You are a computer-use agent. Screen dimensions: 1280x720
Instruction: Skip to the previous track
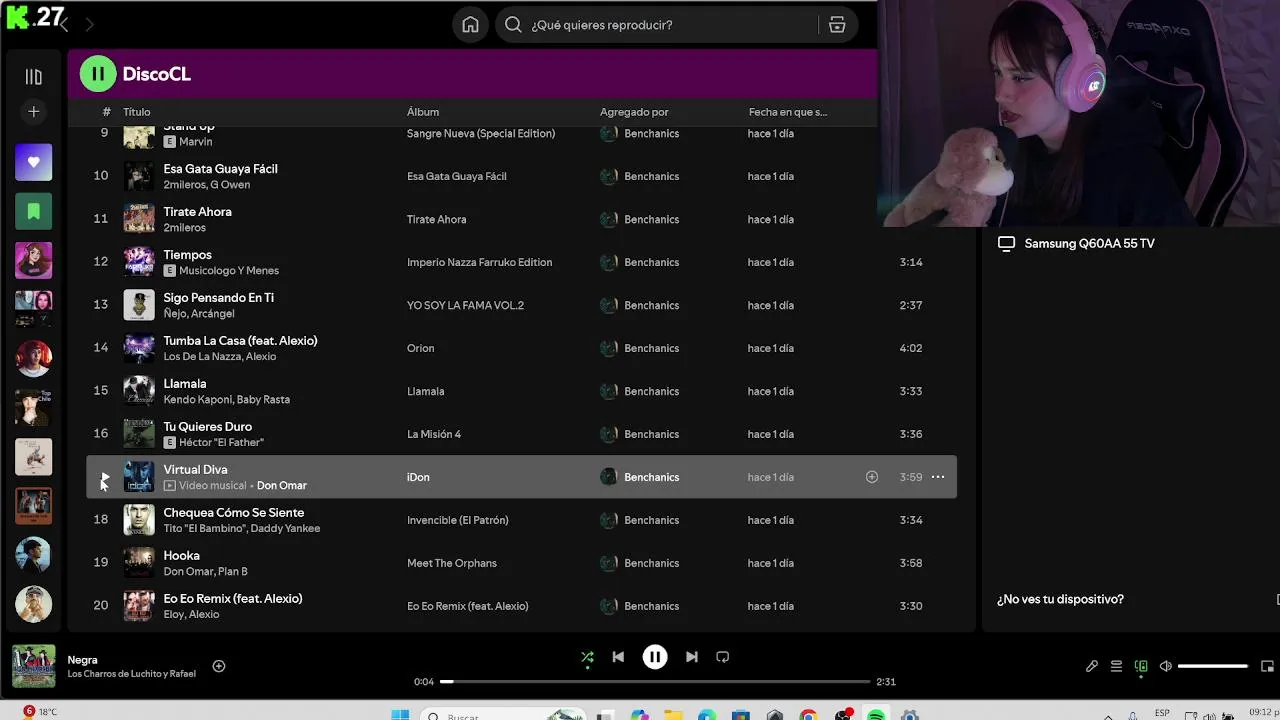[618, 657]
